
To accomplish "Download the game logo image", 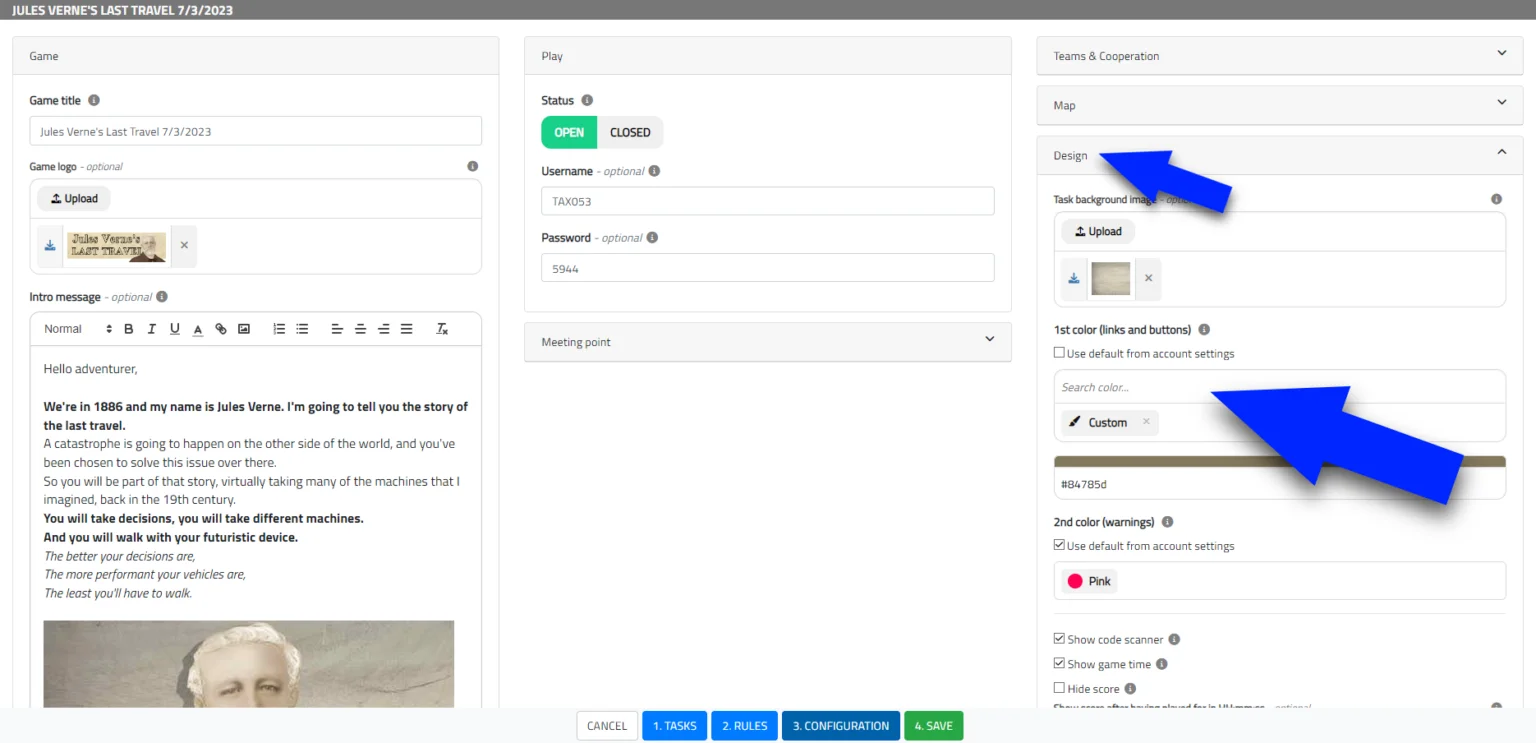I will [x=50, y=245].
